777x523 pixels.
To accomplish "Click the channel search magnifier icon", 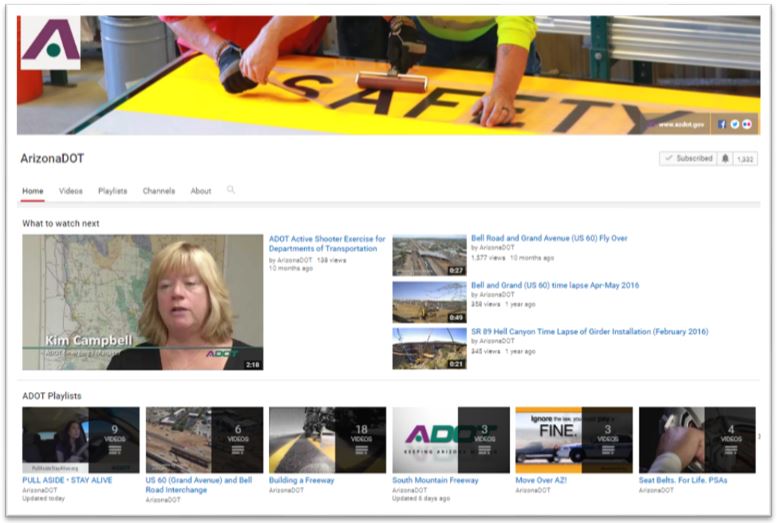I will (230, 190).
